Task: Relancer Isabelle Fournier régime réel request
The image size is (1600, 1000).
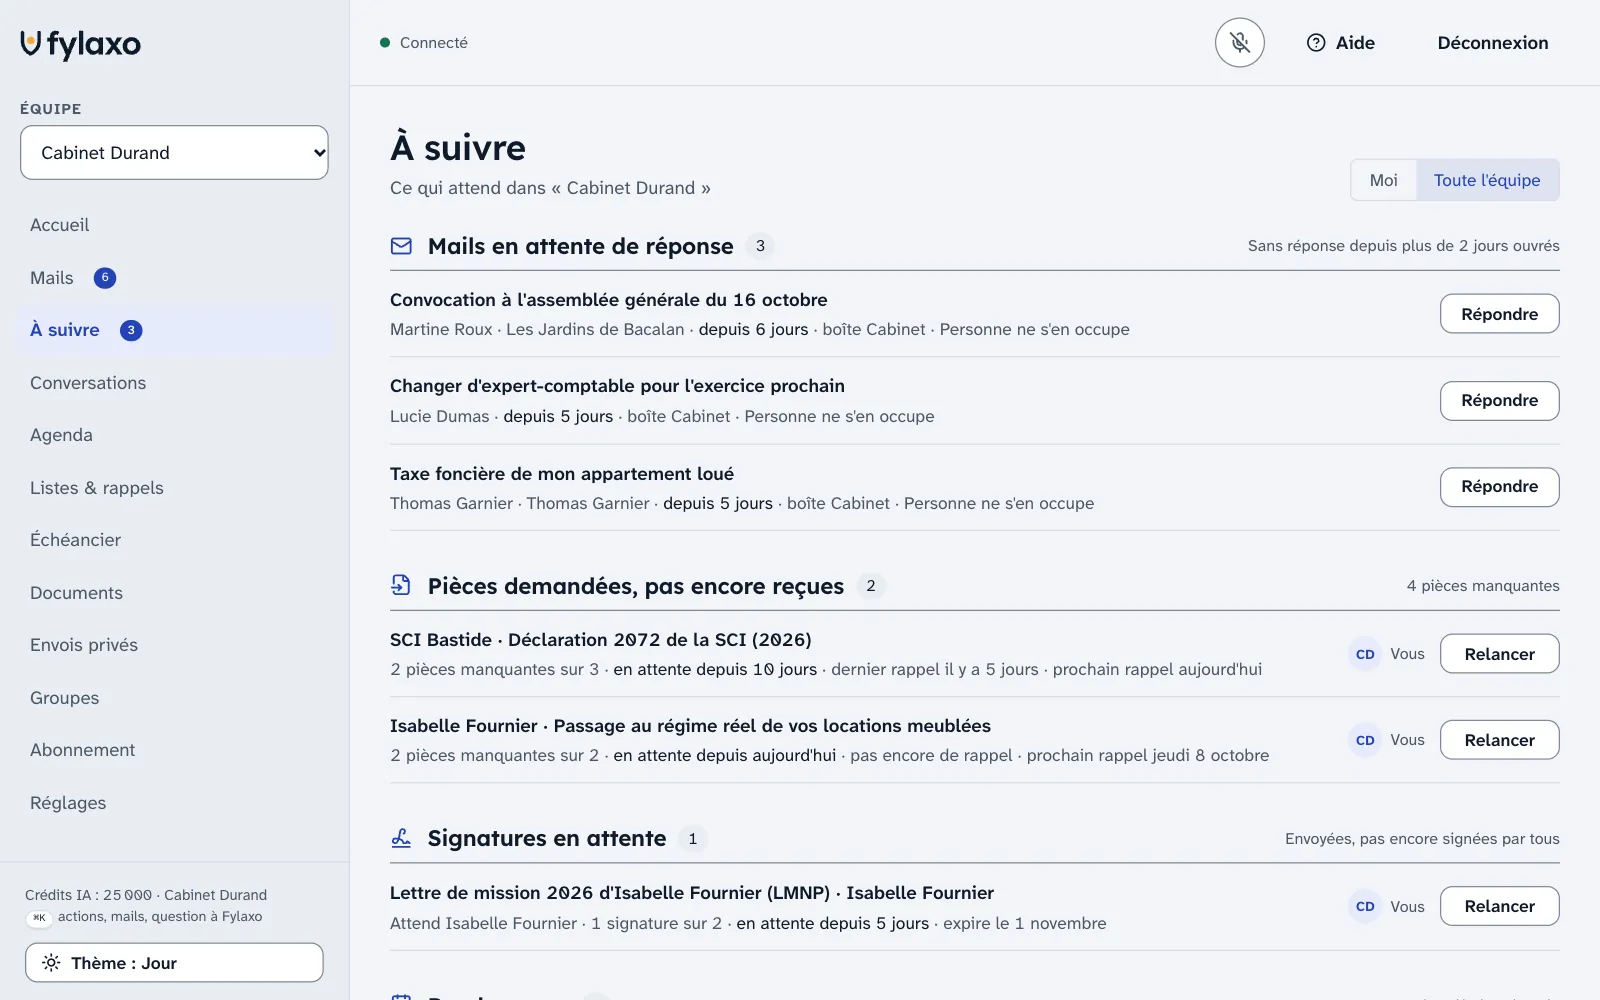Action: (1500, 740)
